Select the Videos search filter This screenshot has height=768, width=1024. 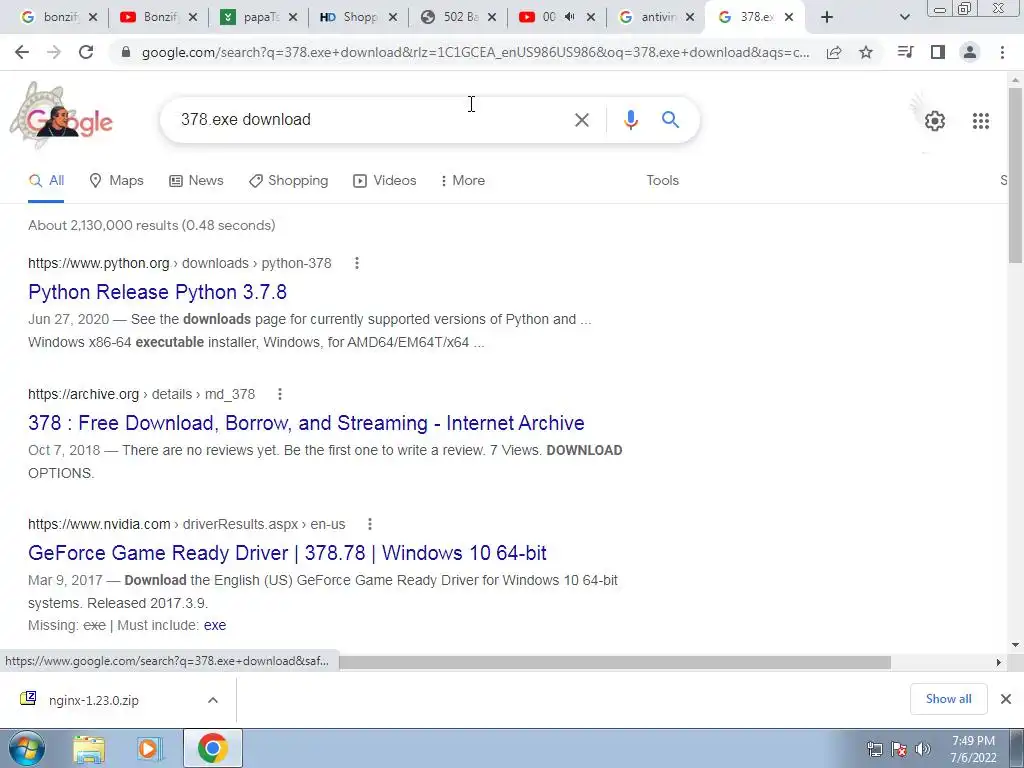pos(385,181)
